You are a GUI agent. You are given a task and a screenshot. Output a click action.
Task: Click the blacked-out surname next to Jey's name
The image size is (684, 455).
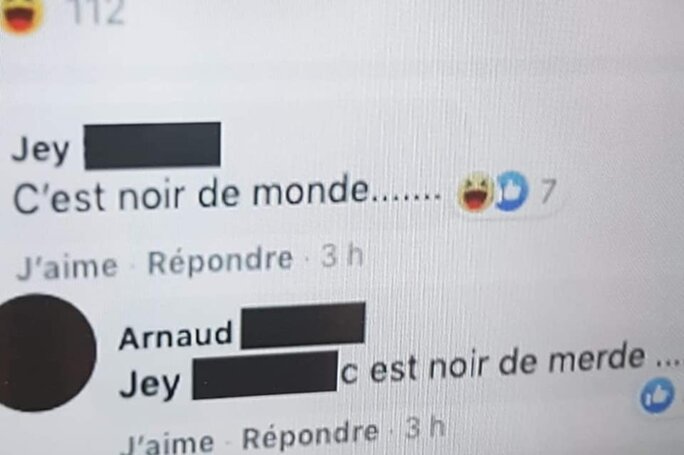tap(152, 146)
